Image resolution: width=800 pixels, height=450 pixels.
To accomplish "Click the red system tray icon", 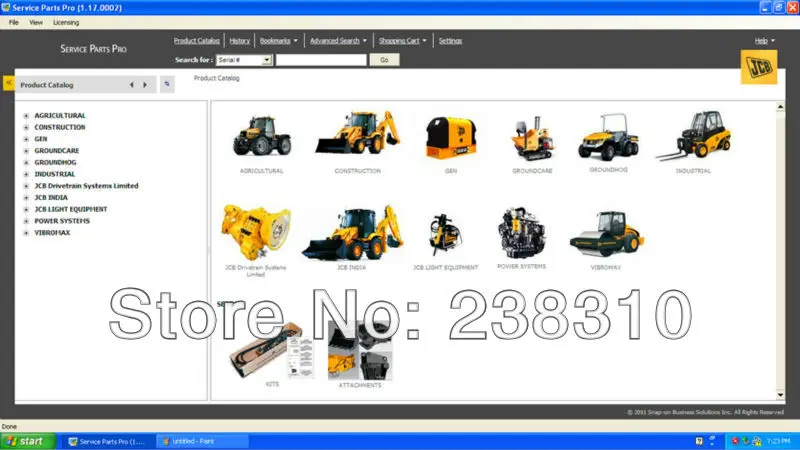I will [735, 441].
